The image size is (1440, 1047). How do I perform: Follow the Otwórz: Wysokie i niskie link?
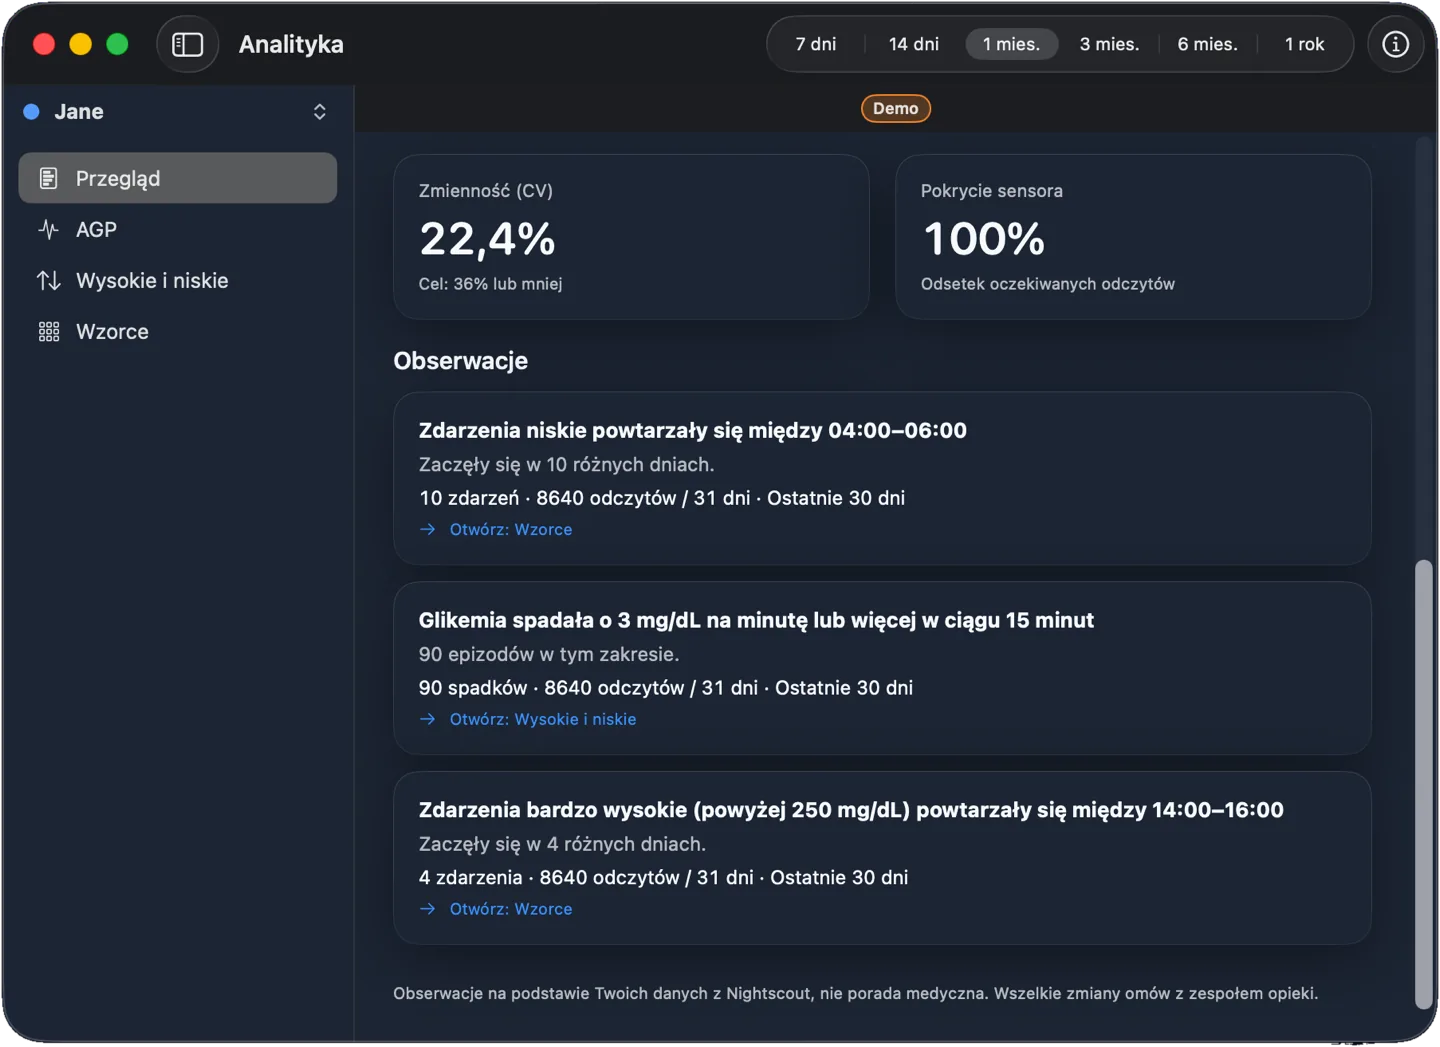(543, 719)
